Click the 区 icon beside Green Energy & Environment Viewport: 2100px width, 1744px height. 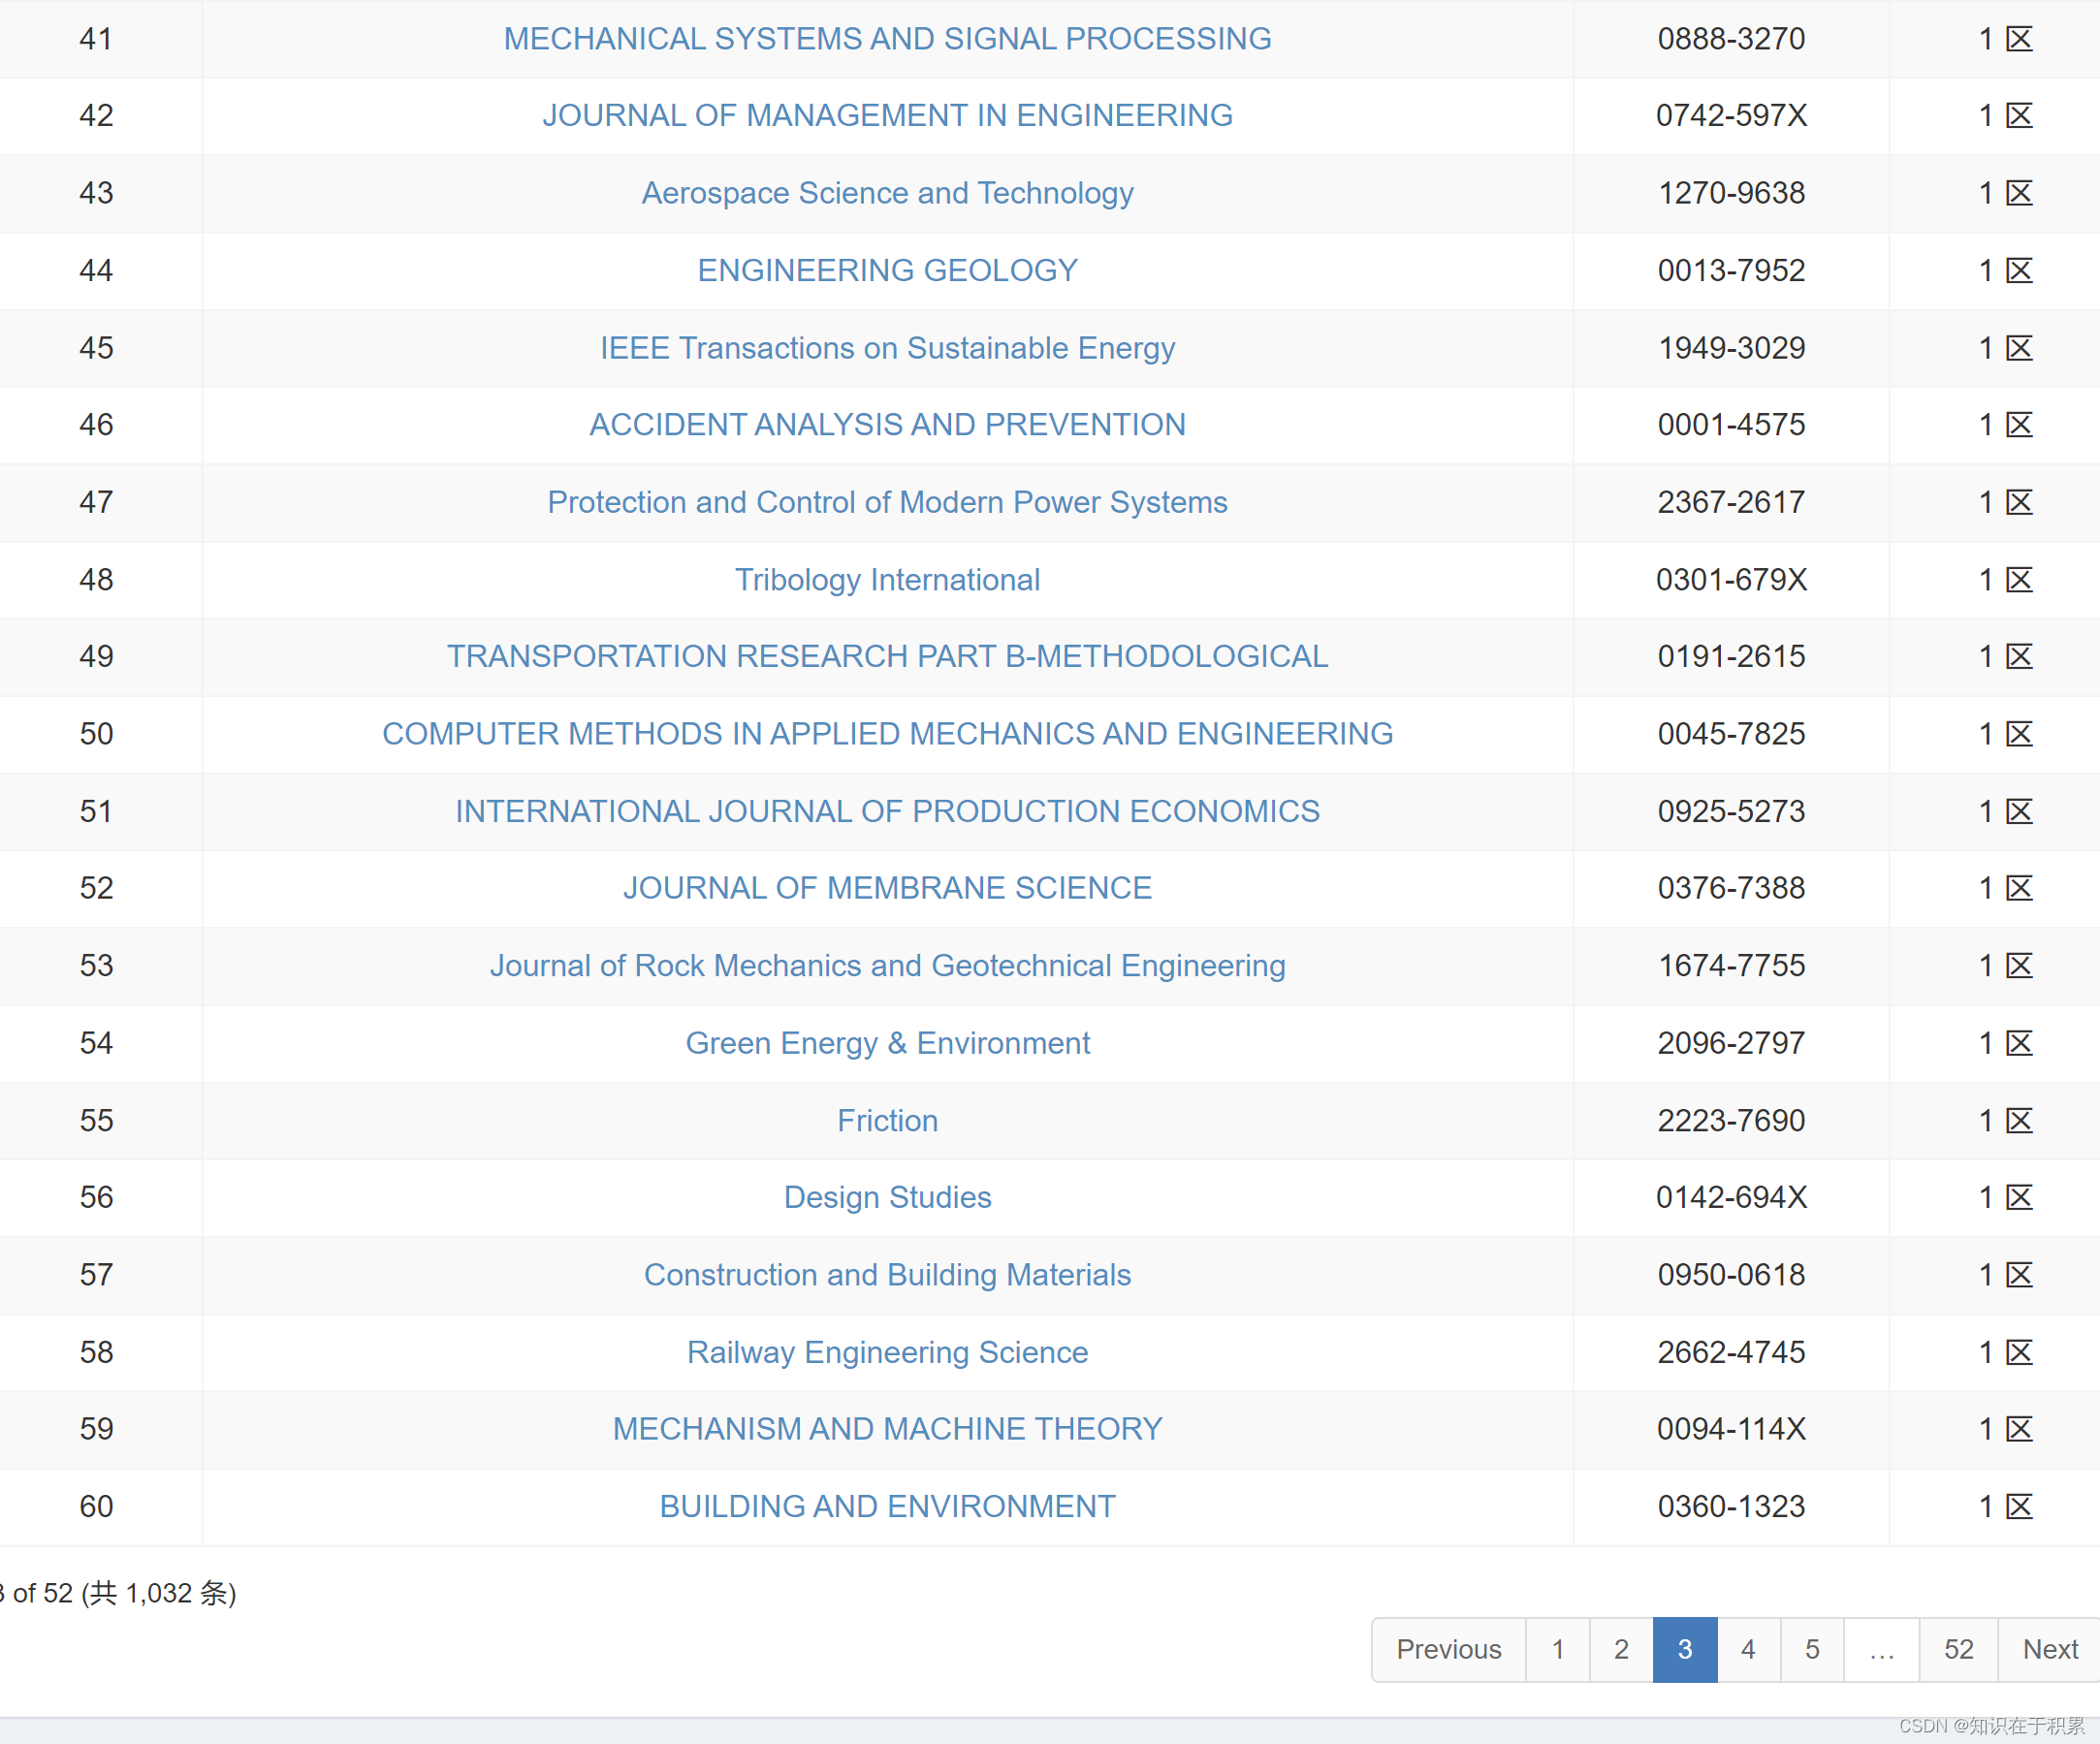point(2019,1043)
